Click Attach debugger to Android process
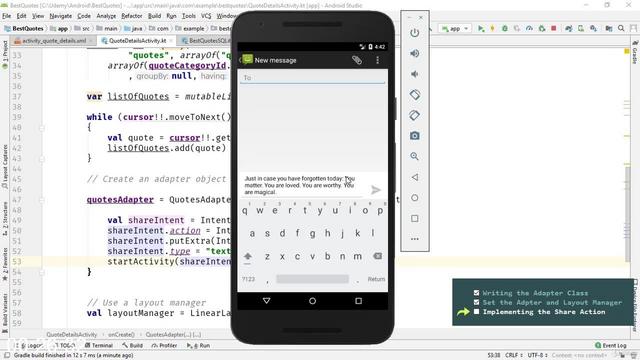Image resolution: width=640 pixels, height=360 pixels. click(542, 28)
